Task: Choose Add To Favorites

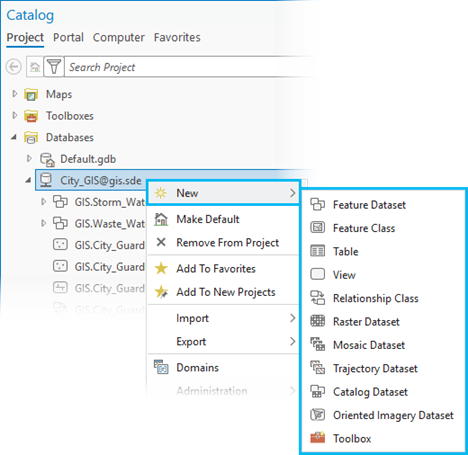Action: (x=223, y=268)
